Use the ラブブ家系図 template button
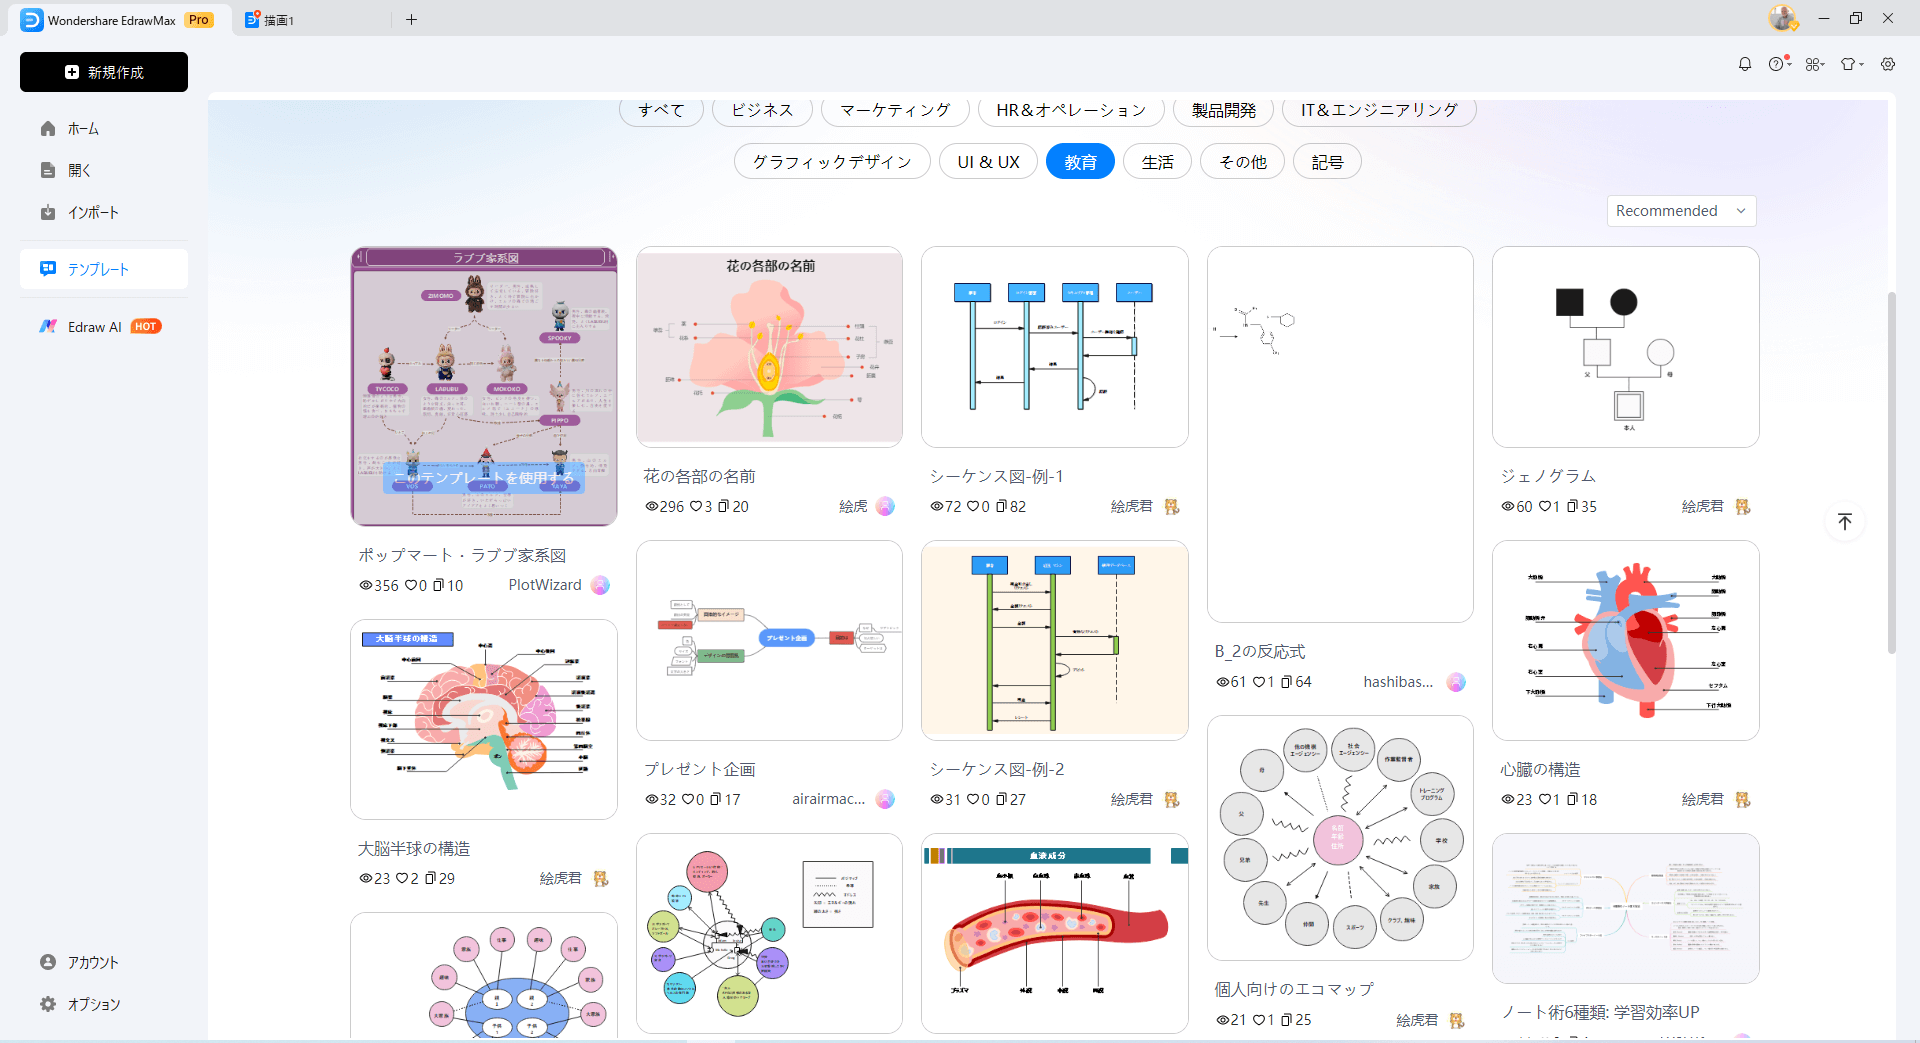1920x1043 pixels. coord(483,478)
